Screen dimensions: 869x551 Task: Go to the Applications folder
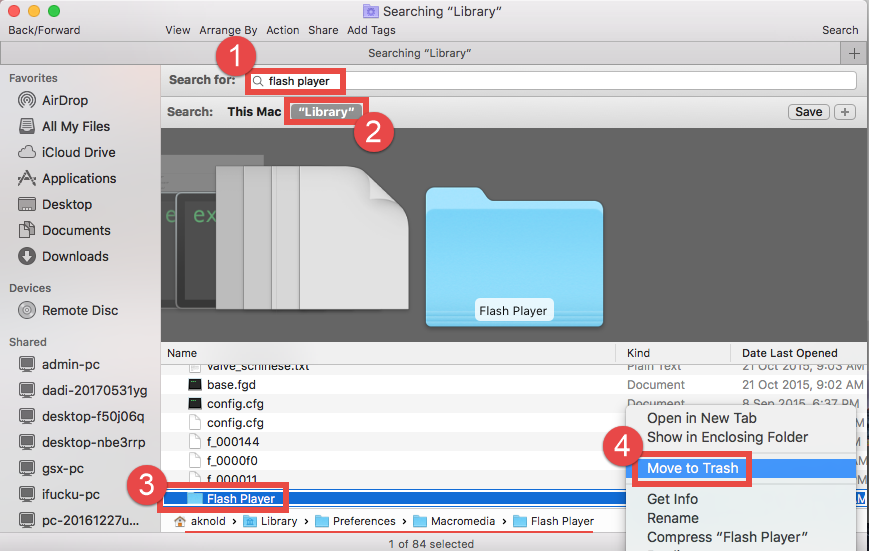pos(67,178)
